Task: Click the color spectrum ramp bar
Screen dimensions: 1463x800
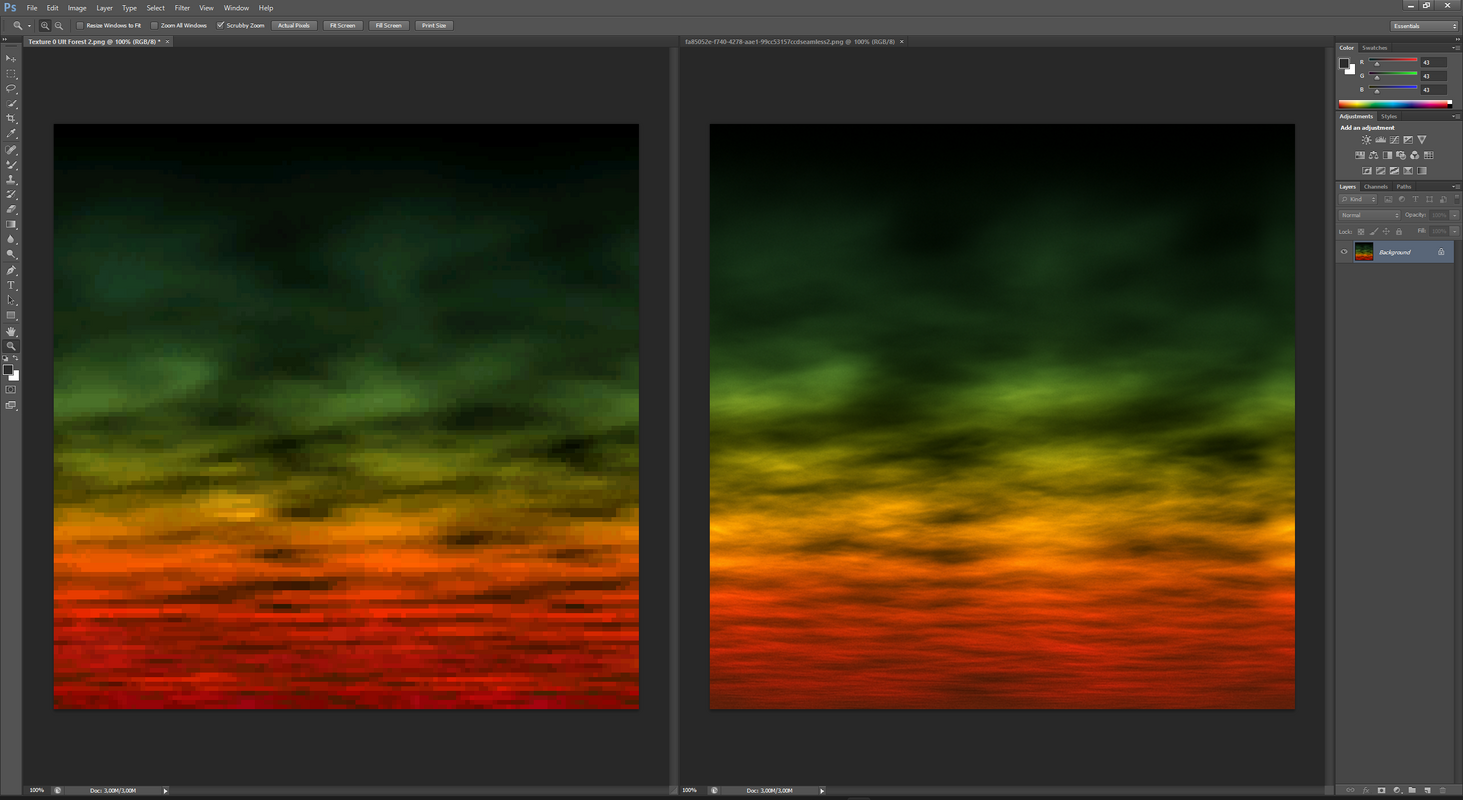Action: click(1395, 104)
